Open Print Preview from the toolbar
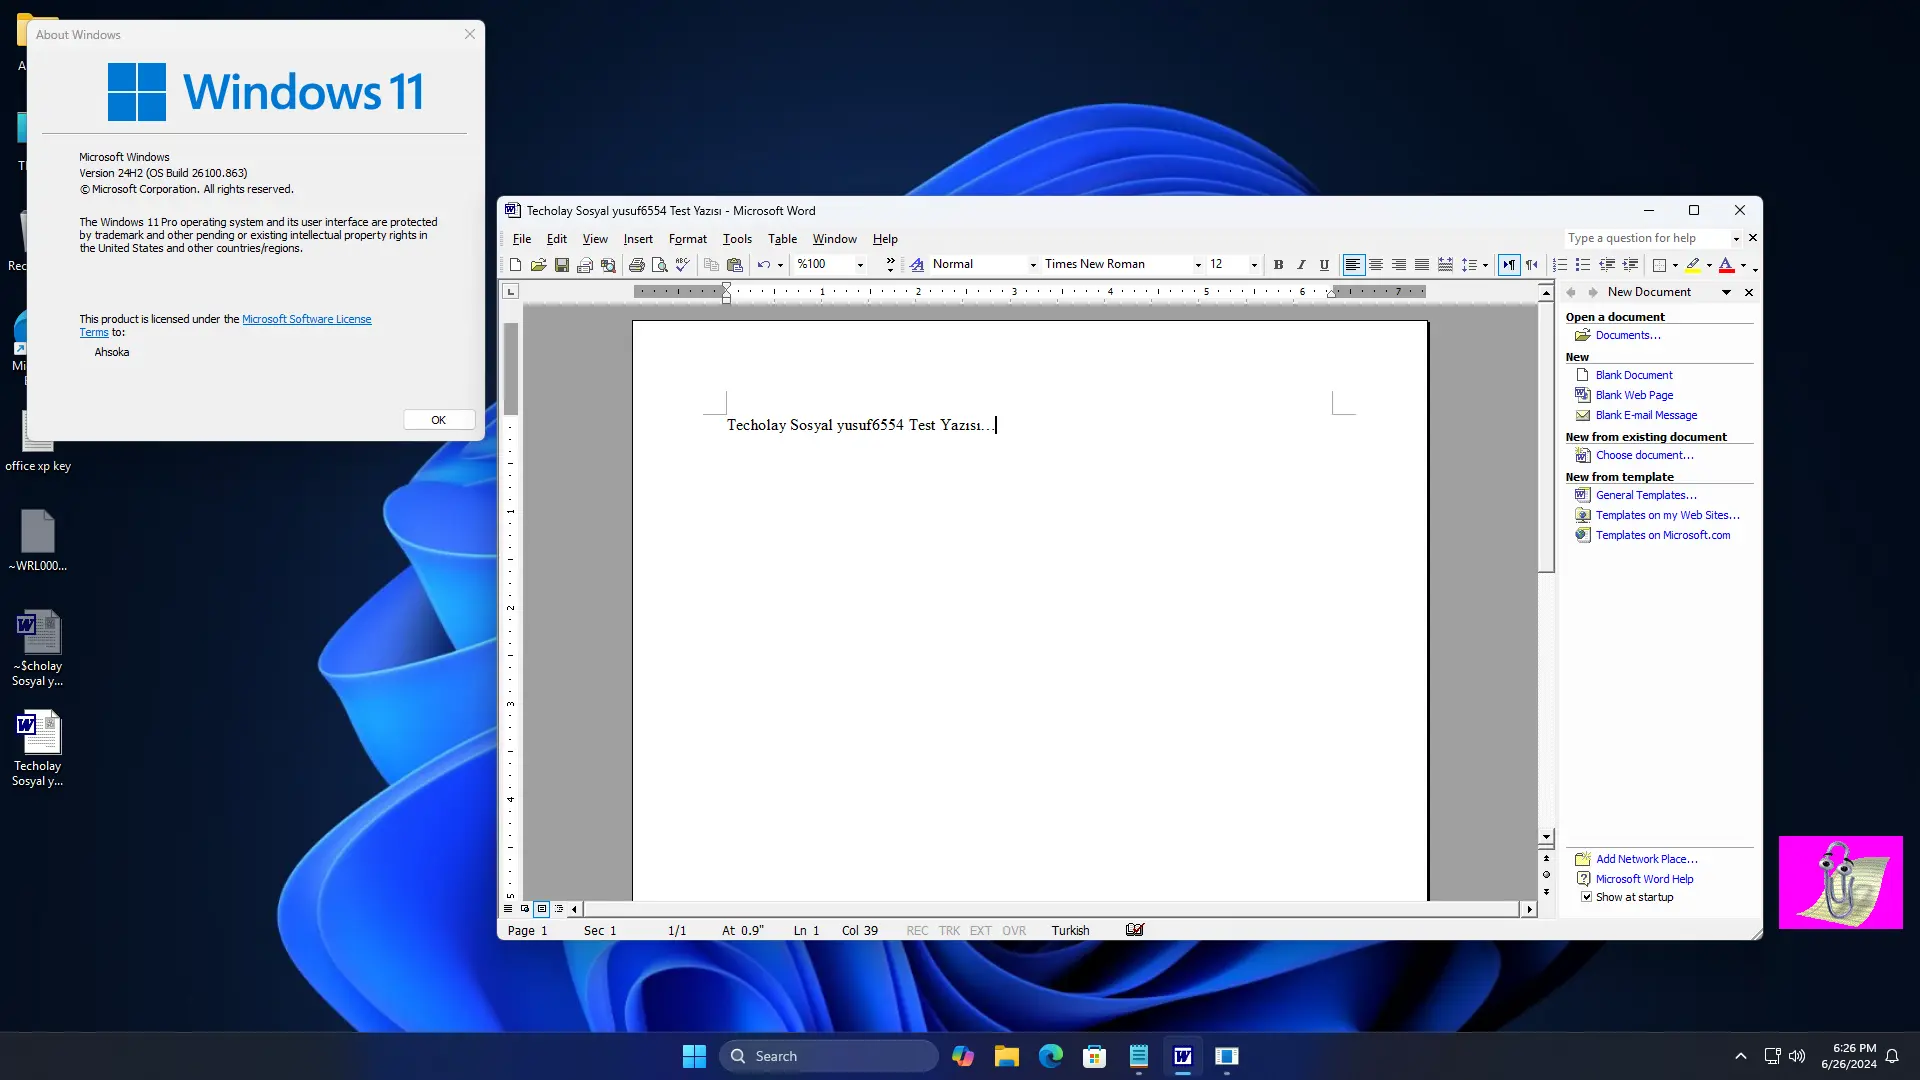This screenshot has height=1080, width=1920. (659, 265)
